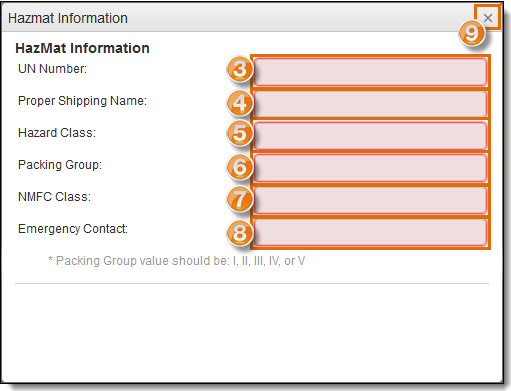Select the Hazard Class input field
Viewport: 511px width, 391px height.
coord(370,136)
